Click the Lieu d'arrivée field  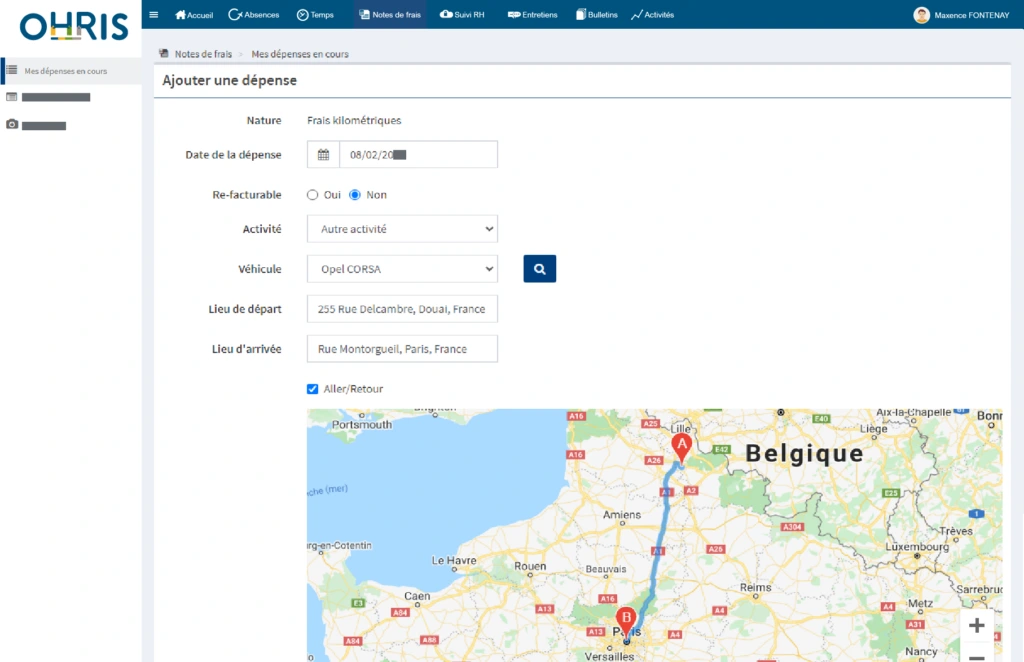click(402, 349)
